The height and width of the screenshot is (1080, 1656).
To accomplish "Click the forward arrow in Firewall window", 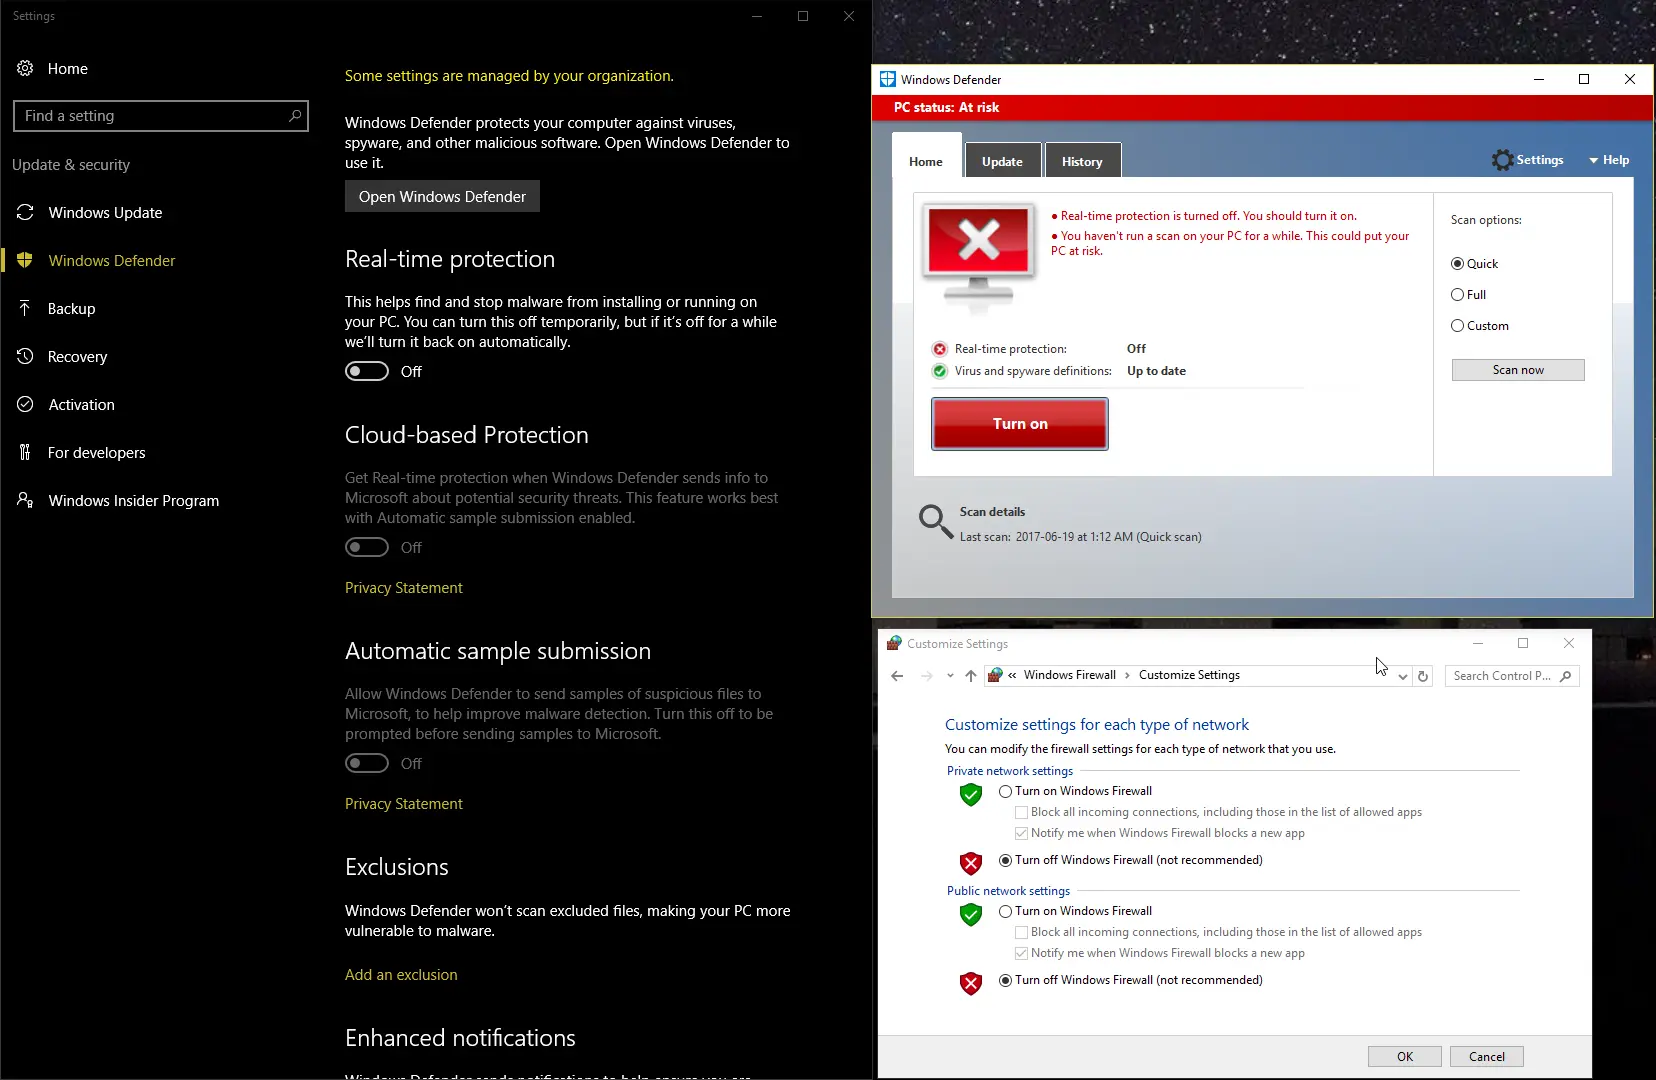I will (x=926, y=676).
